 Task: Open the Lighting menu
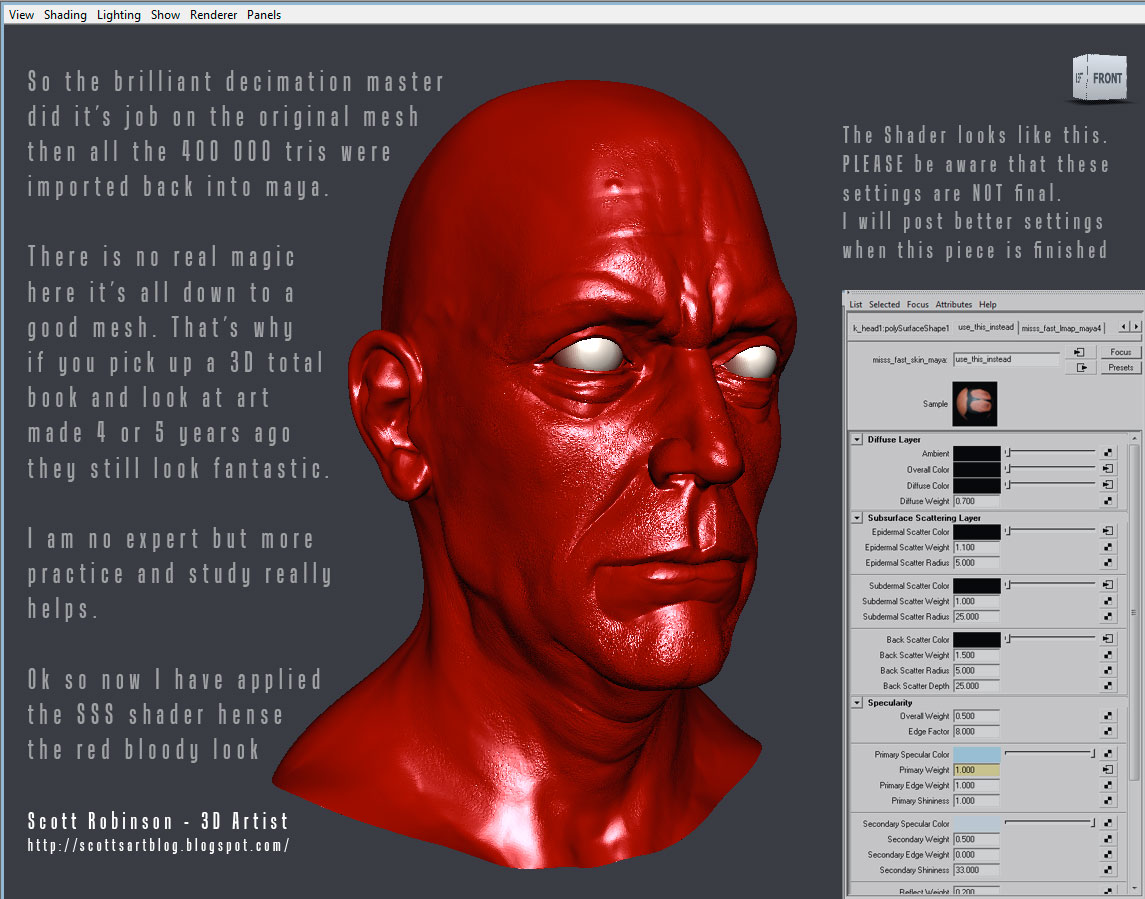[x=119, y=15]
